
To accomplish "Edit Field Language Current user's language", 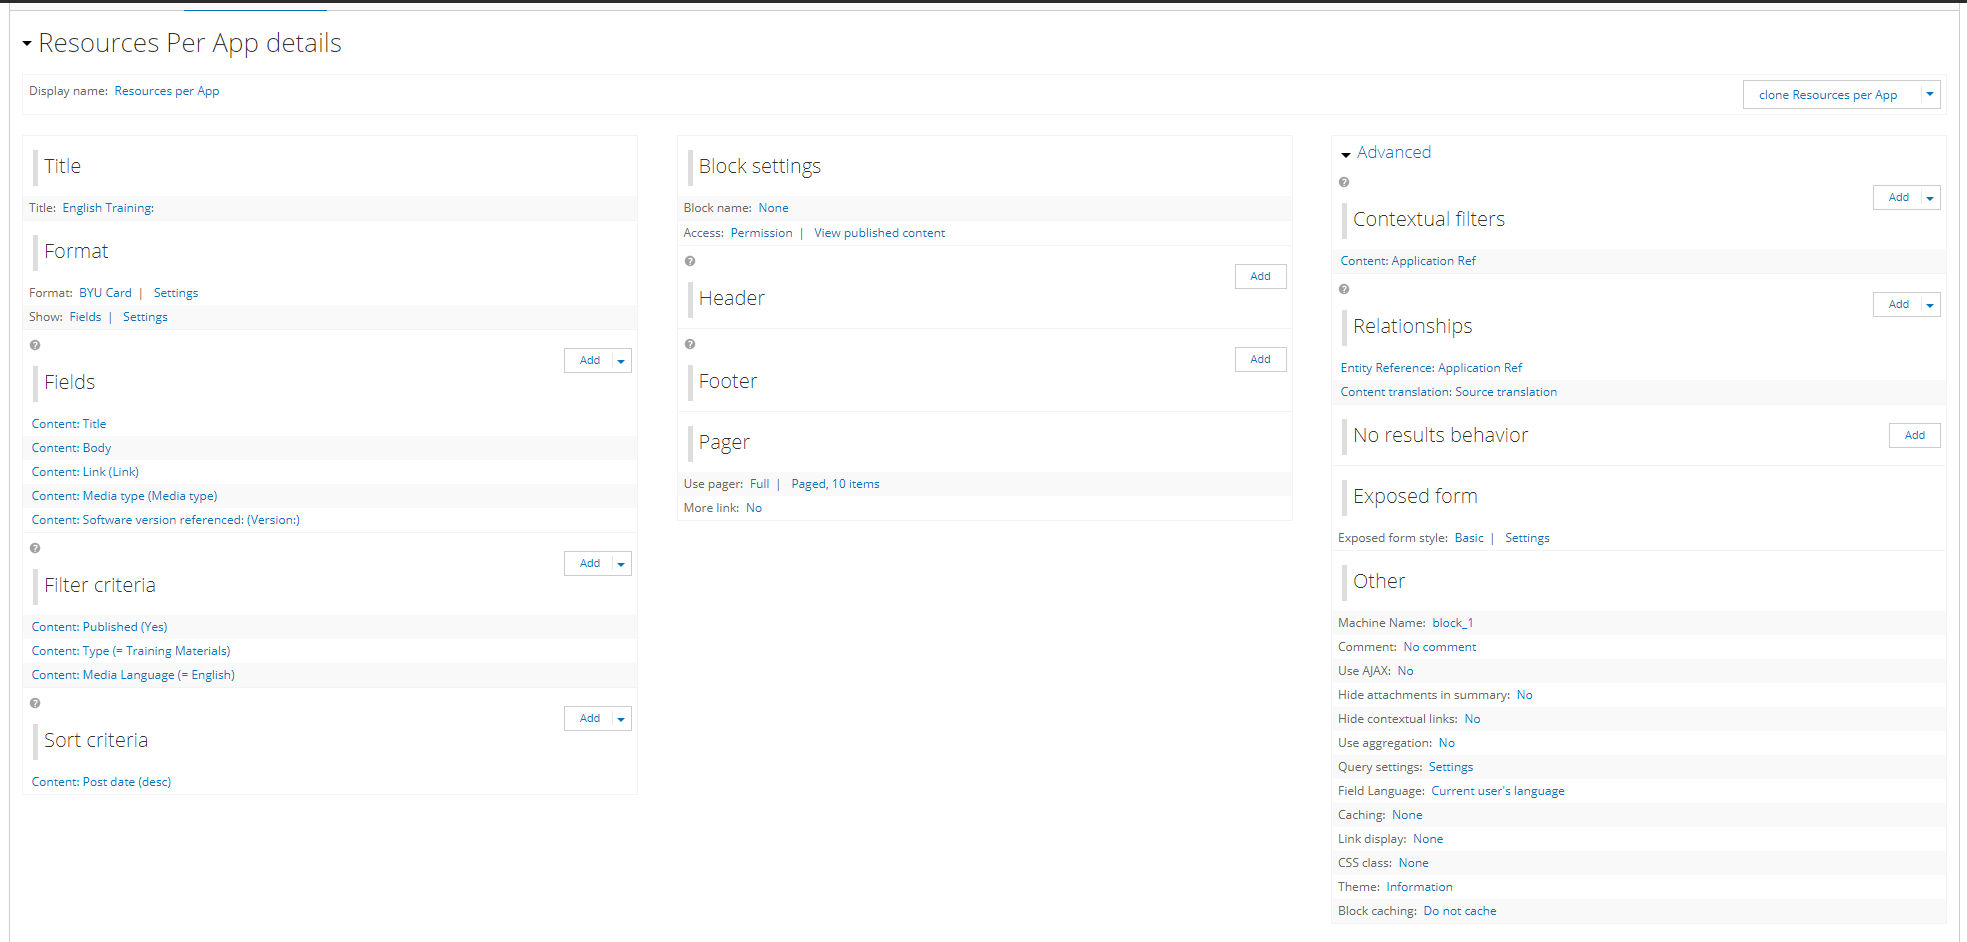I will point(1497,791).
